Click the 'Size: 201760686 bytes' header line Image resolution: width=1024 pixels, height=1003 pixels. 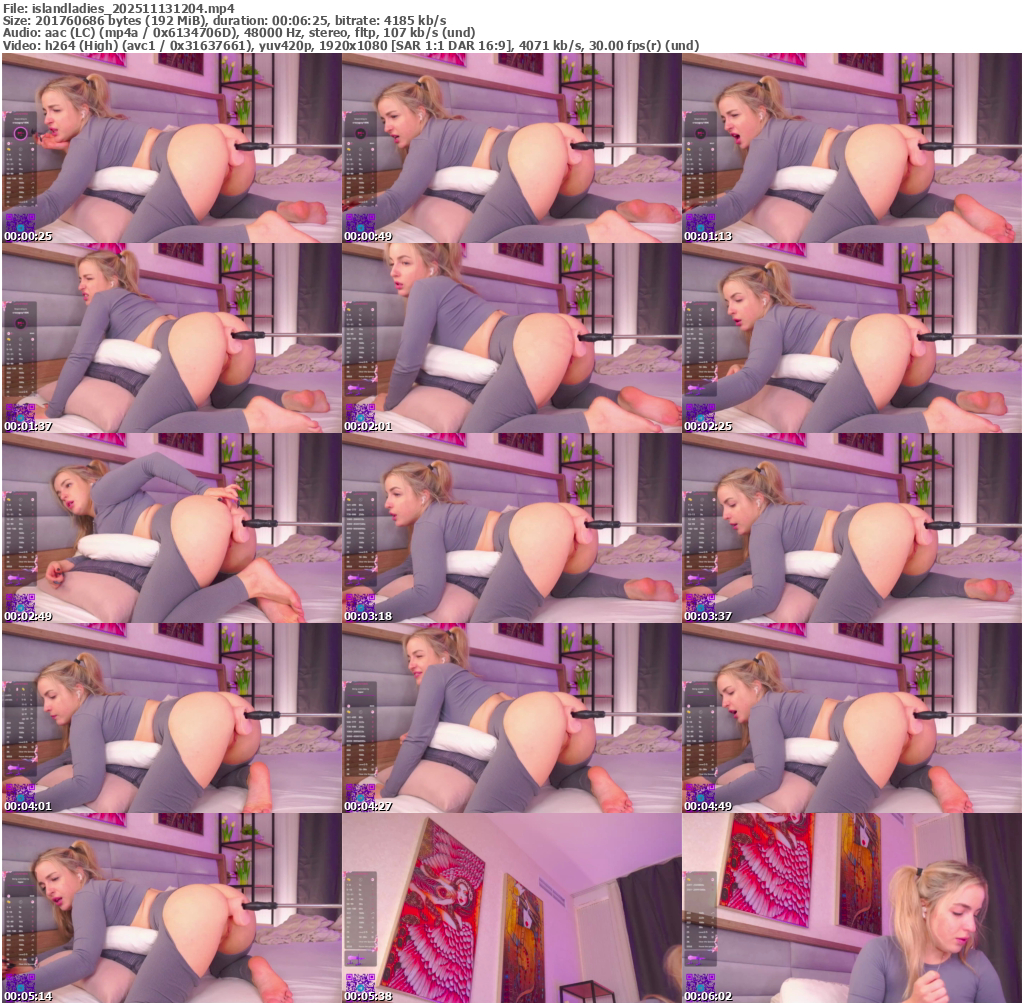(x=225, y=20)
